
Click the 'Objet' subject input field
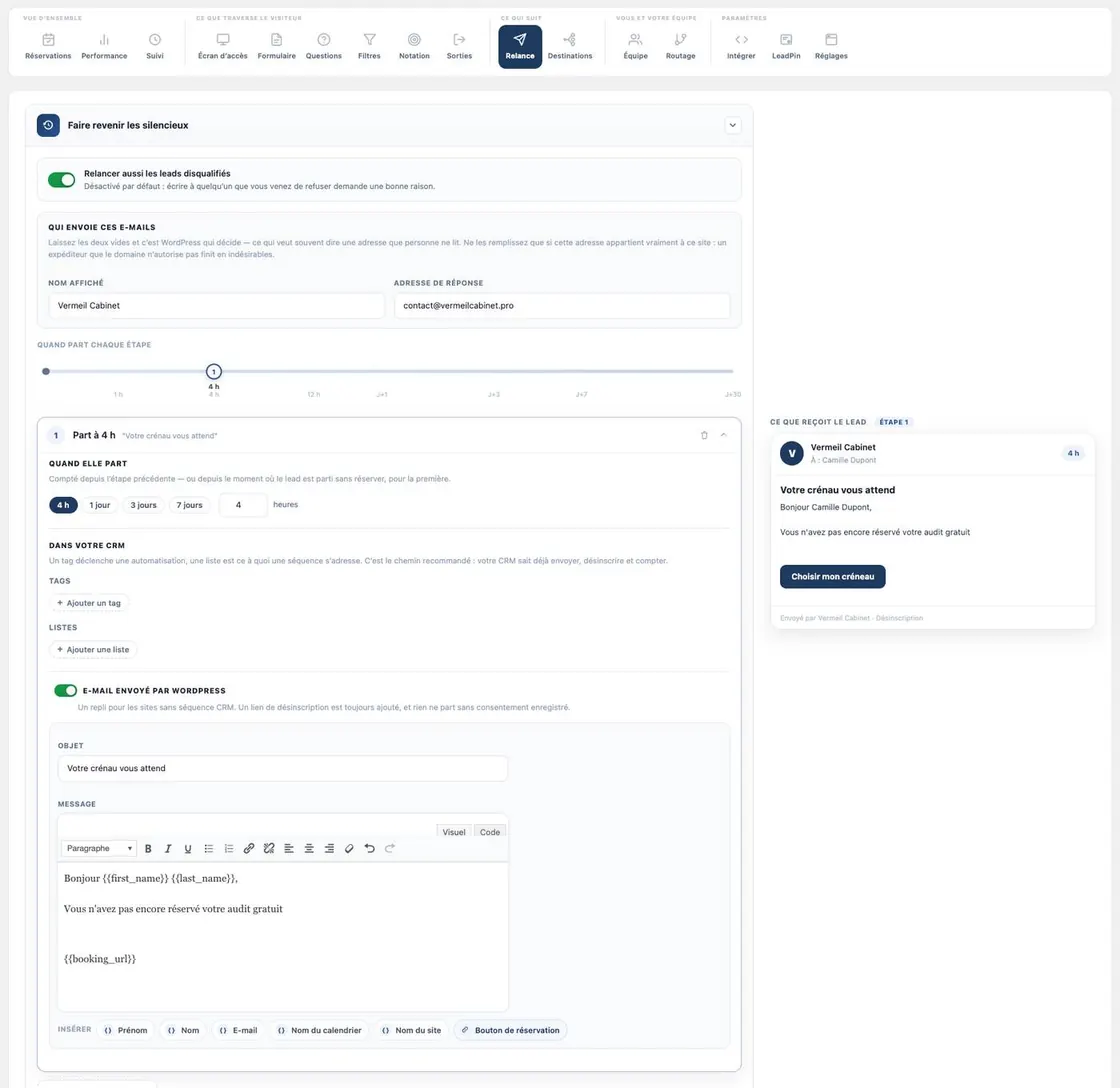tap(283, 769)
